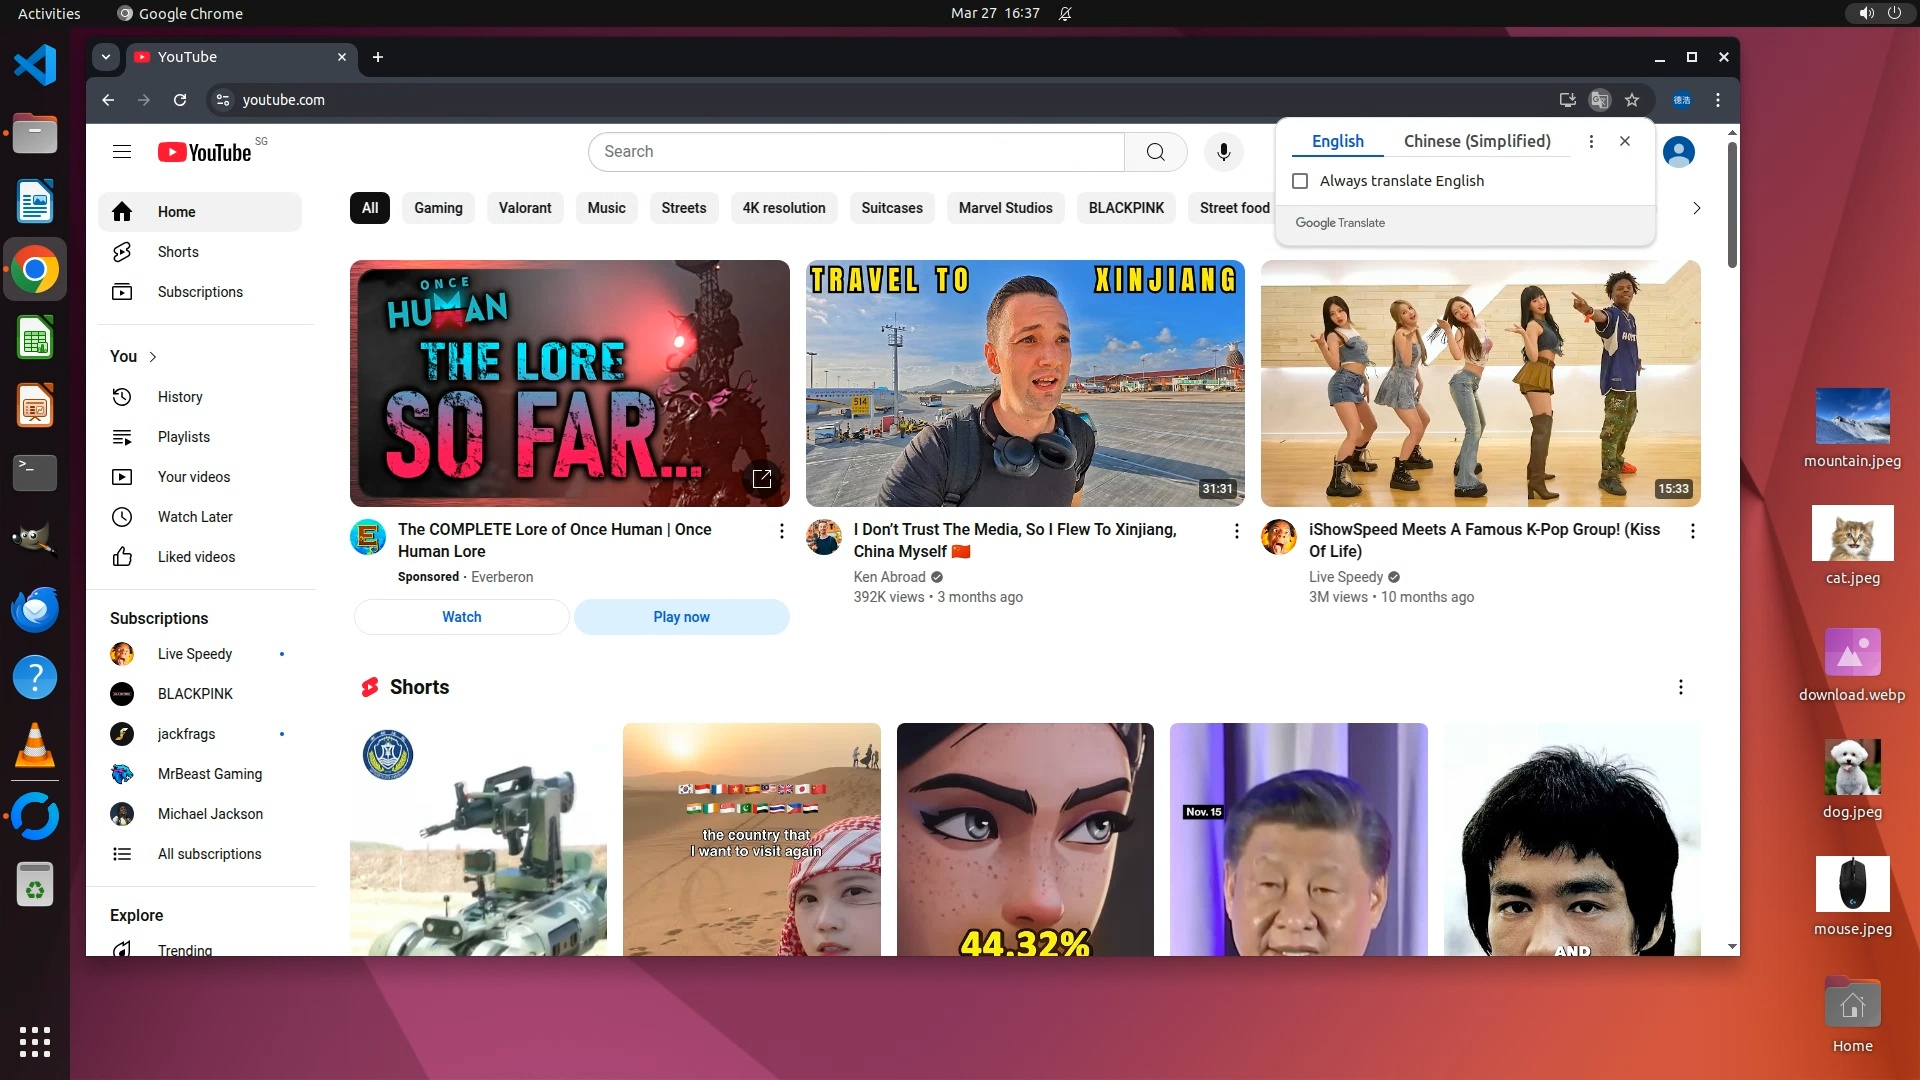Open options menu for iShowSpeed video

[x=1692, y=531]
